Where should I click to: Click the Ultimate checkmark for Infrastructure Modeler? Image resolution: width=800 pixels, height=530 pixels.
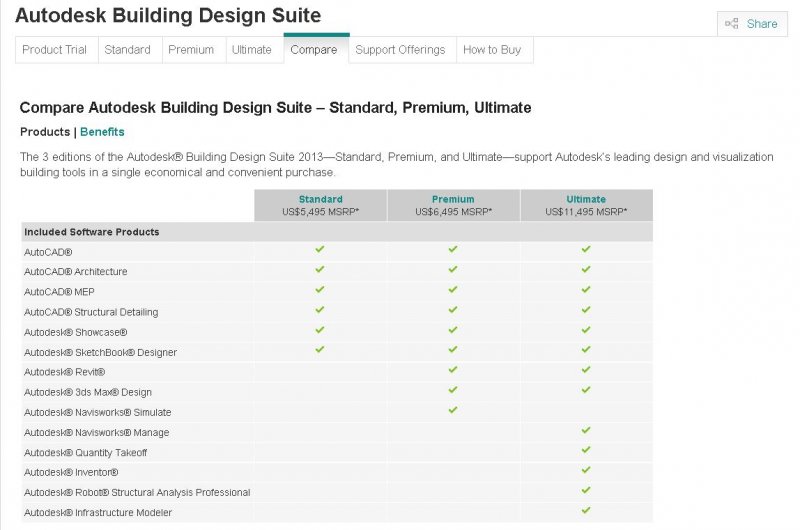coord(586,510)
